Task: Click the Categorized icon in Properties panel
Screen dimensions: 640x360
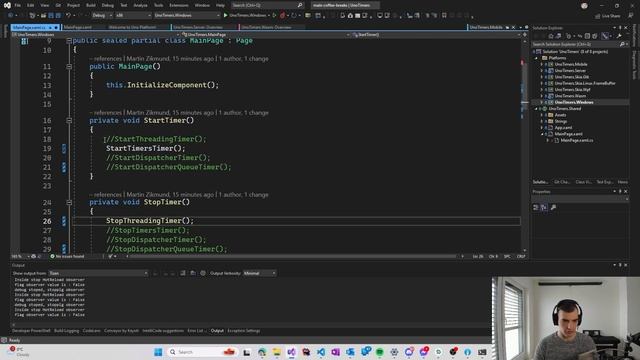Action: [x=536, y=207]
